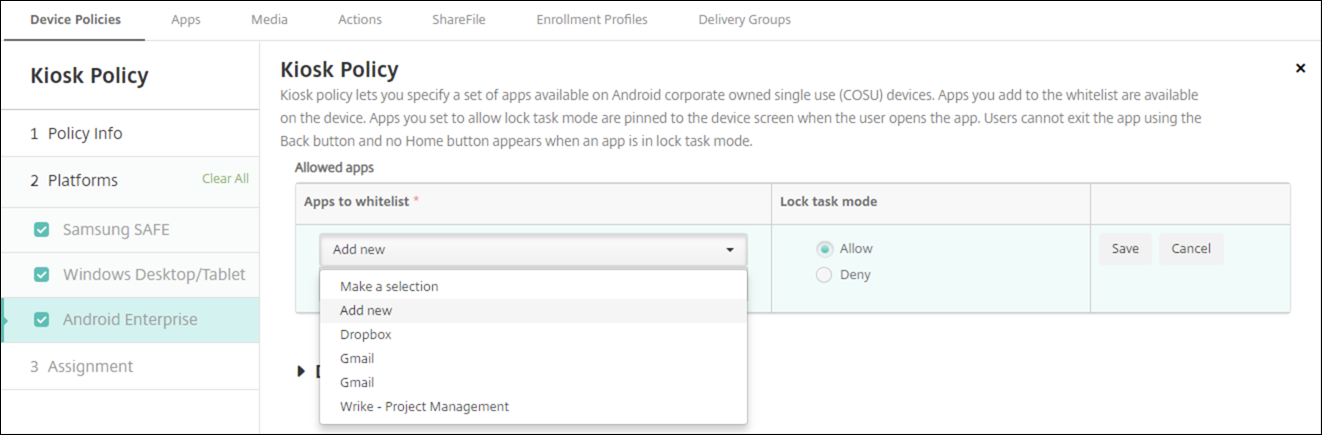Click the Clear All platforms link

coord(225,179)
